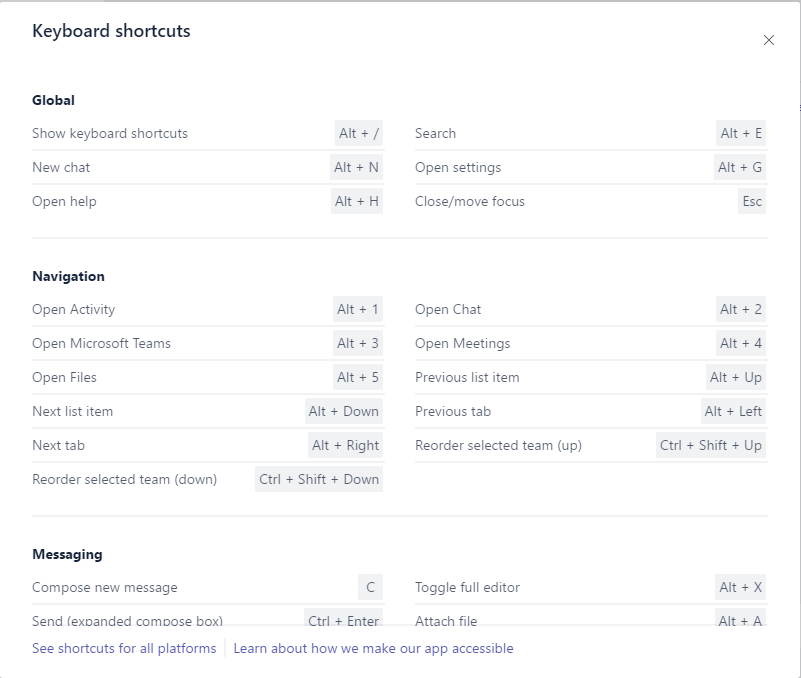The height and width of the screenshot is (678, 801).
Task: Click the Ctrl + Shift + Down key badge
Action: pos(319,479)
